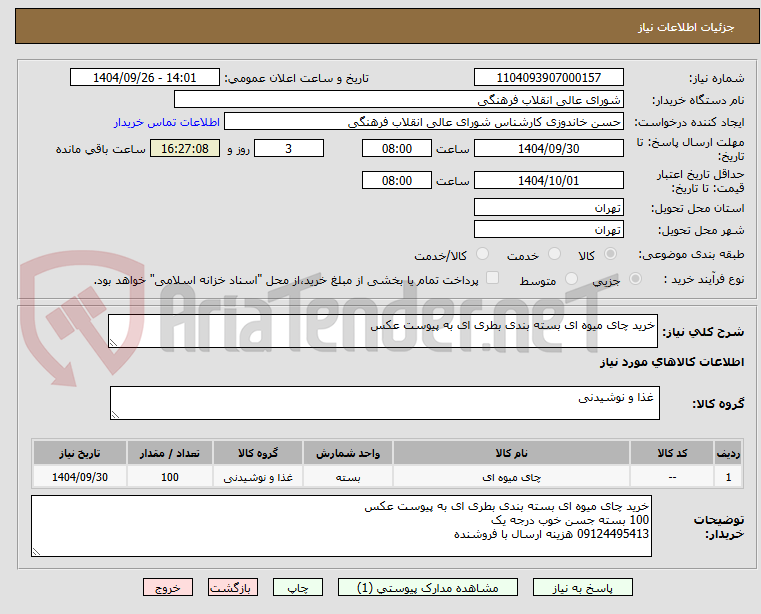Click the استان محل تحویل field
This screenshot has width=761, height=614.
point(548,208)
